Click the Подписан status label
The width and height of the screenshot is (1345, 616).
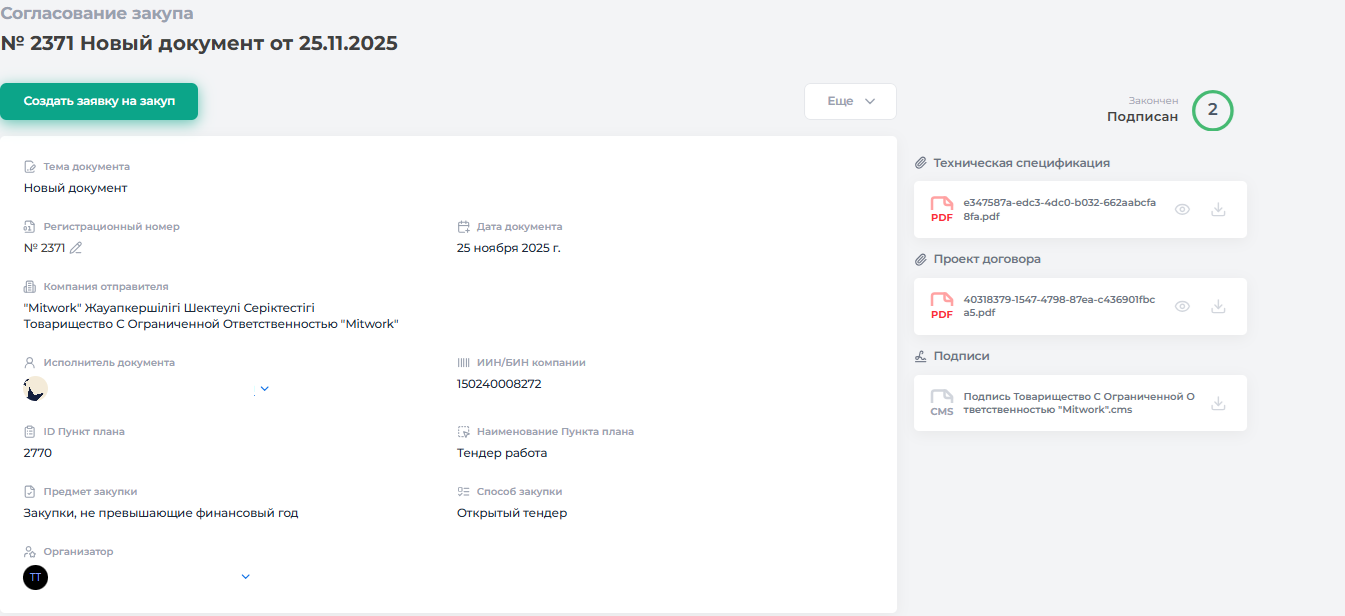pyautogui.click(x=1142, y=117)
